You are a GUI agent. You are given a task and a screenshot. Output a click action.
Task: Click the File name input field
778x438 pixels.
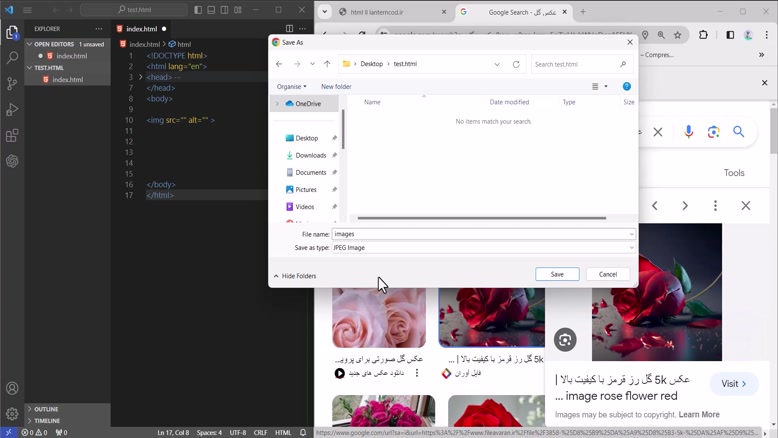(483, 234)
